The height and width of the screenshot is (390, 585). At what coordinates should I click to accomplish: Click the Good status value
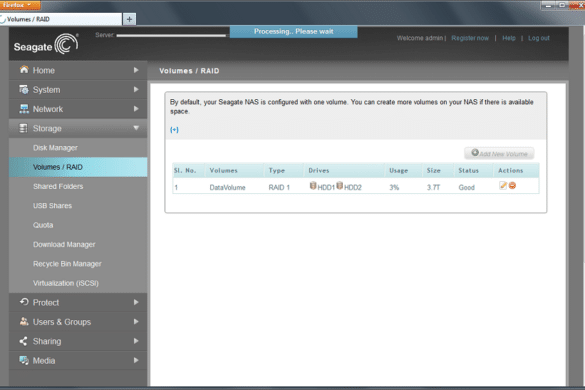[x=466, y=187]
